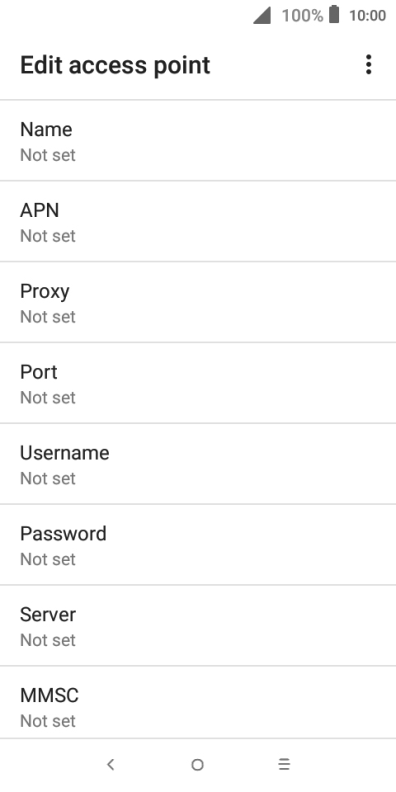
Task: Open the APN setting entry
Action: tap(198, 221)
